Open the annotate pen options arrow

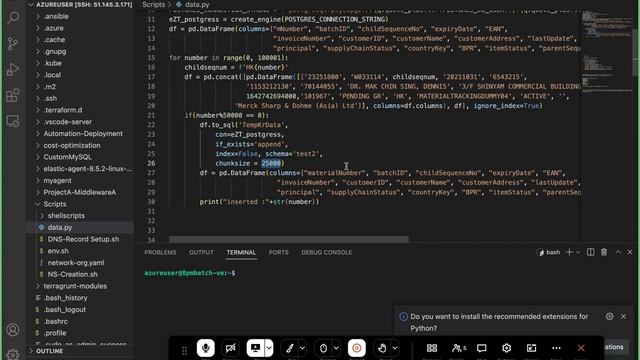tap(302, 348)
